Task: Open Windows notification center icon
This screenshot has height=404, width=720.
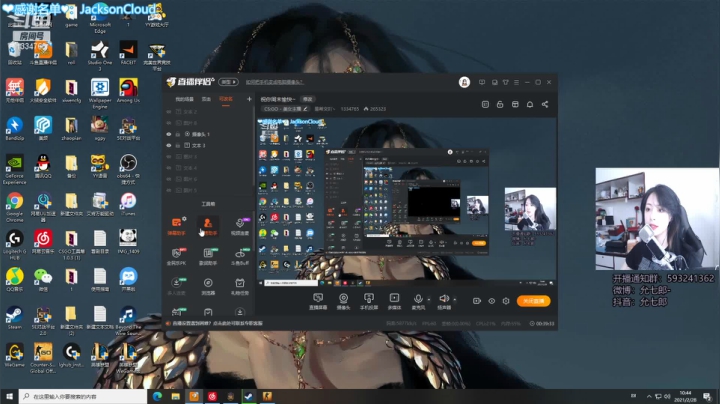Action: tap(708, 396)
